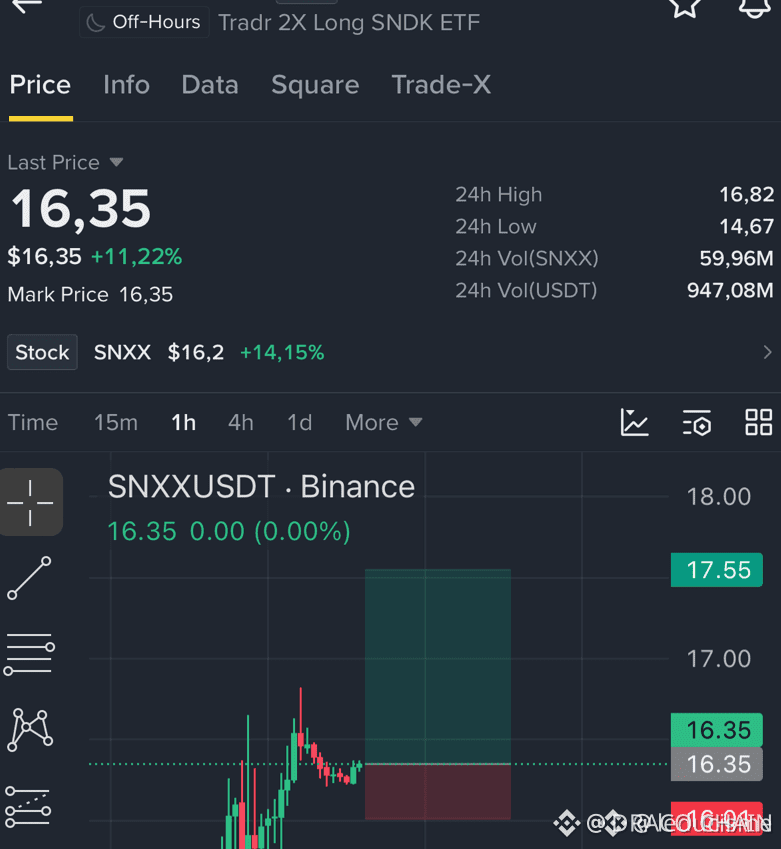Select the crosshair cursor tool

tap(30, 502)
